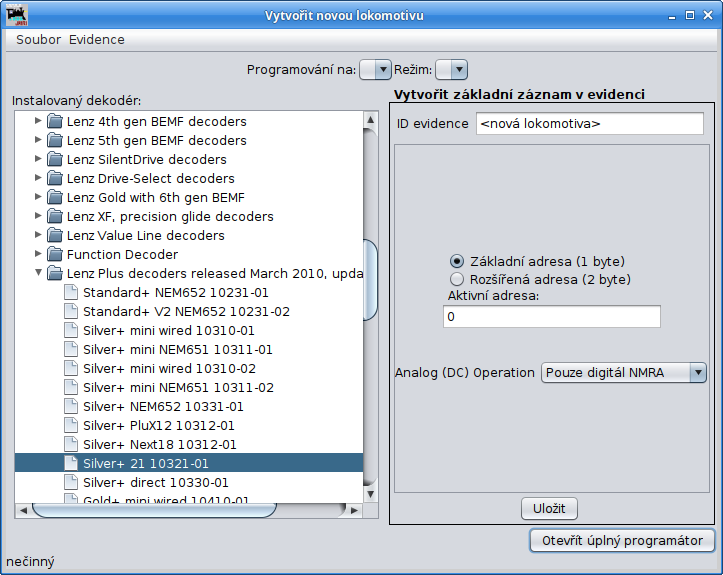Open the Soubor menu

click(38, 39)
